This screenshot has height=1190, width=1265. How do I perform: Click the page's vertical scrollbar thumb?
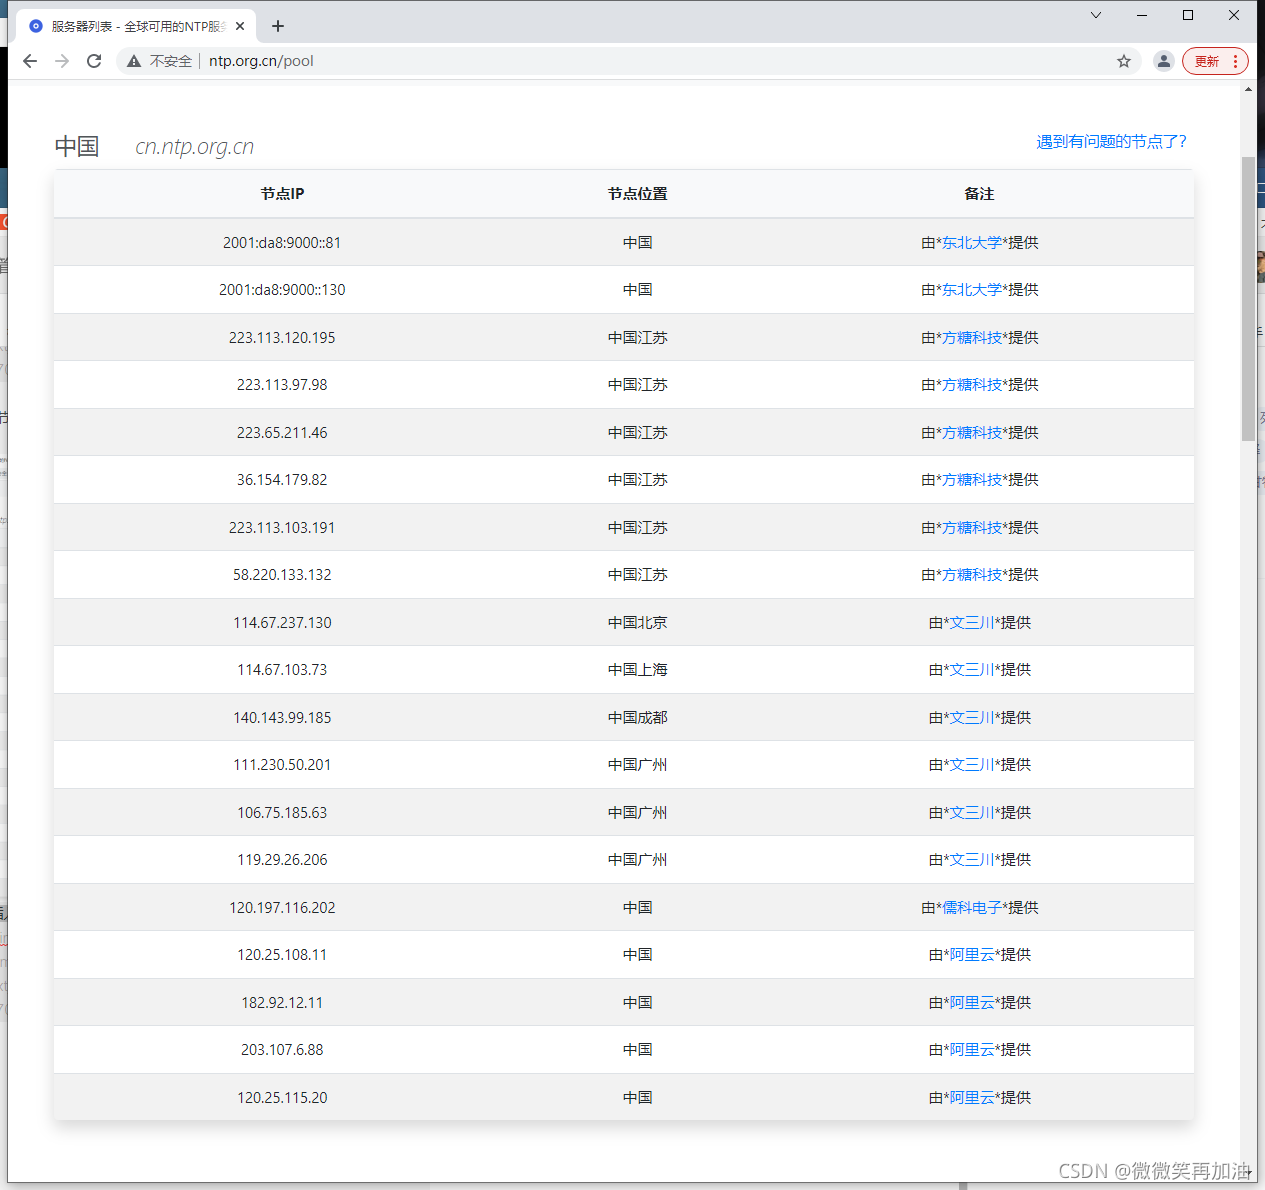pos(1248,298)
